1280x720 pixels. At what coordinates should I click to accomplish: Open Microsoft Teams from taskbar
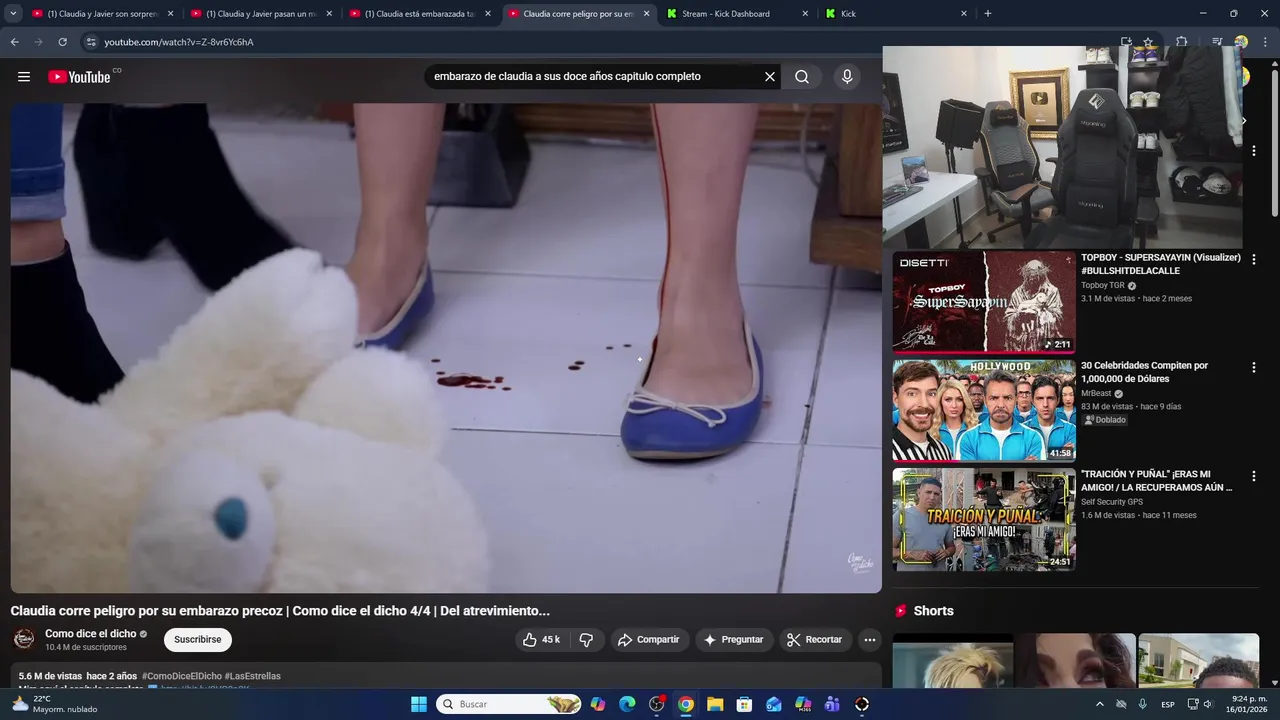pos(832,704)
